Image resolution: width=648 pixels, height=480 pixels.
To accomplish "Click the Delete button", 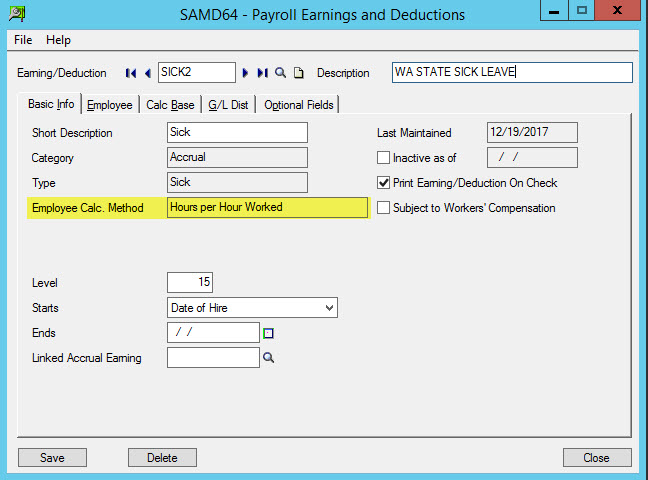I will pyautogui.click(x=162, y=458).
